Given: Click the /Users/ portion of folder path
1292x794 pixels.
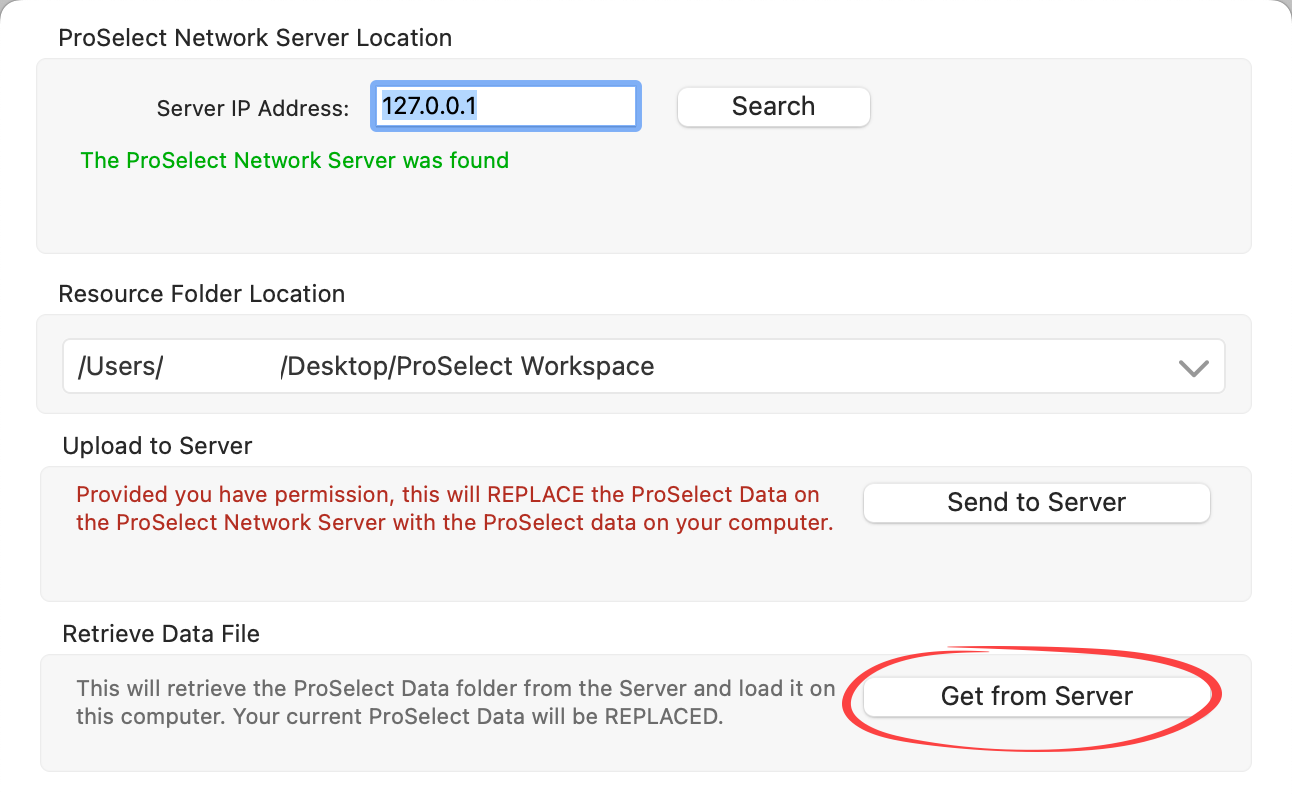Looking at the screenshot, I should click(119, 367).
